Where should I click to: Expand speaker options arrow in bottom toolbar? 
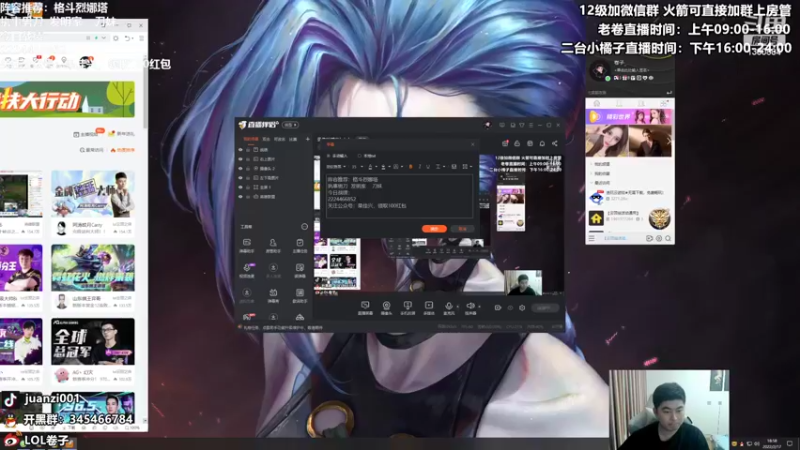[479, 306]
